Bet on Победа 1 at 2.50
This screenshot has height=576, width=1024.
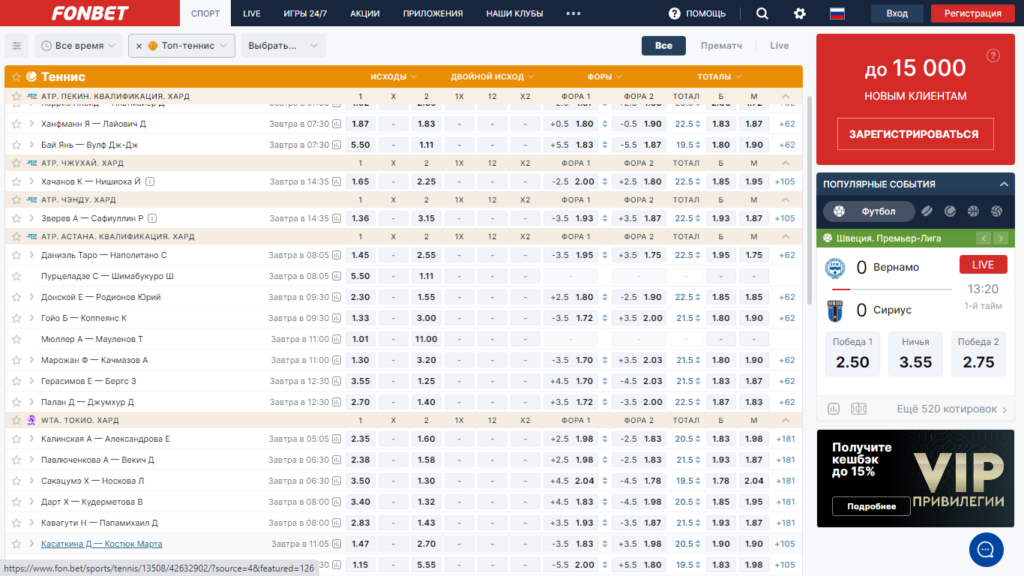pos(852,355)
